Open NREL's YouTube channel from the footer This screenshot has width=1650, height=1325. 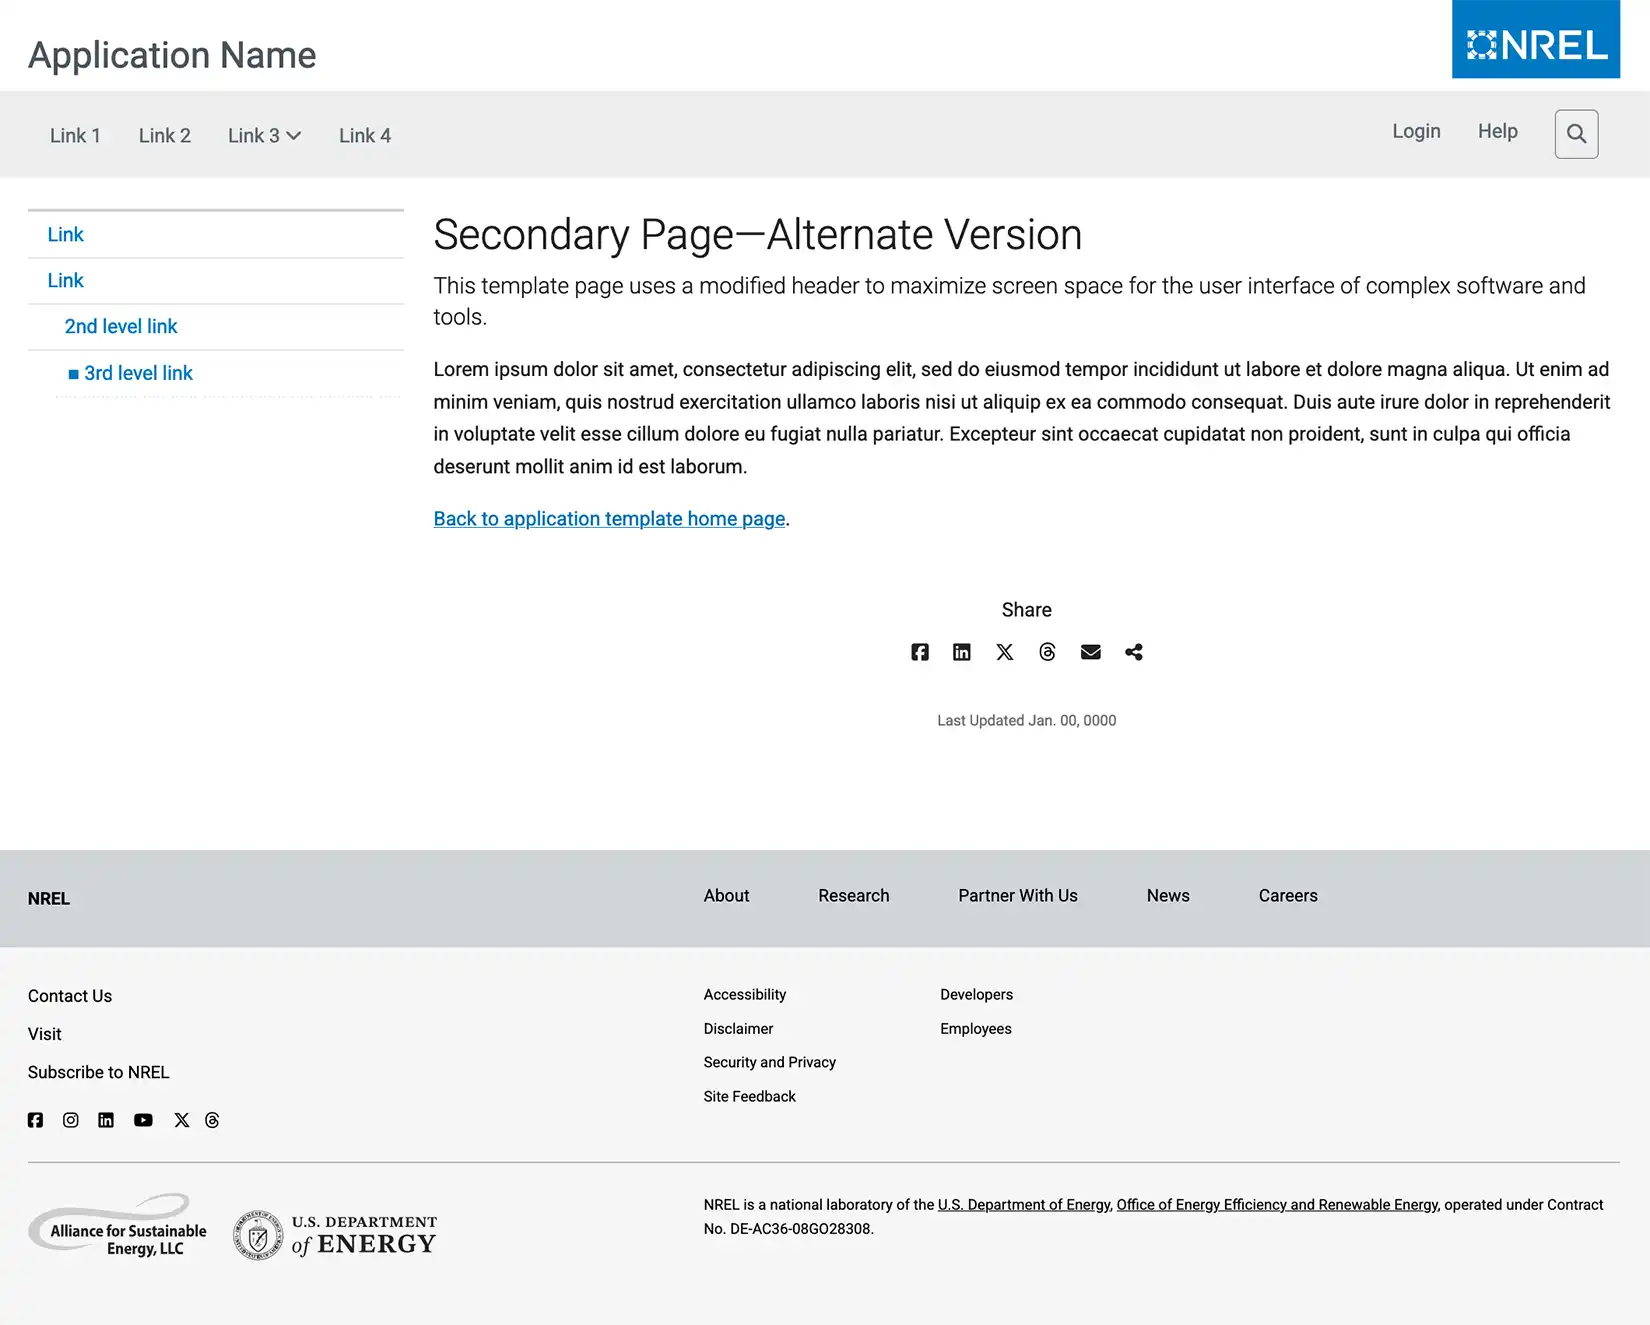pyautogui.click(x=143, y=1120)
